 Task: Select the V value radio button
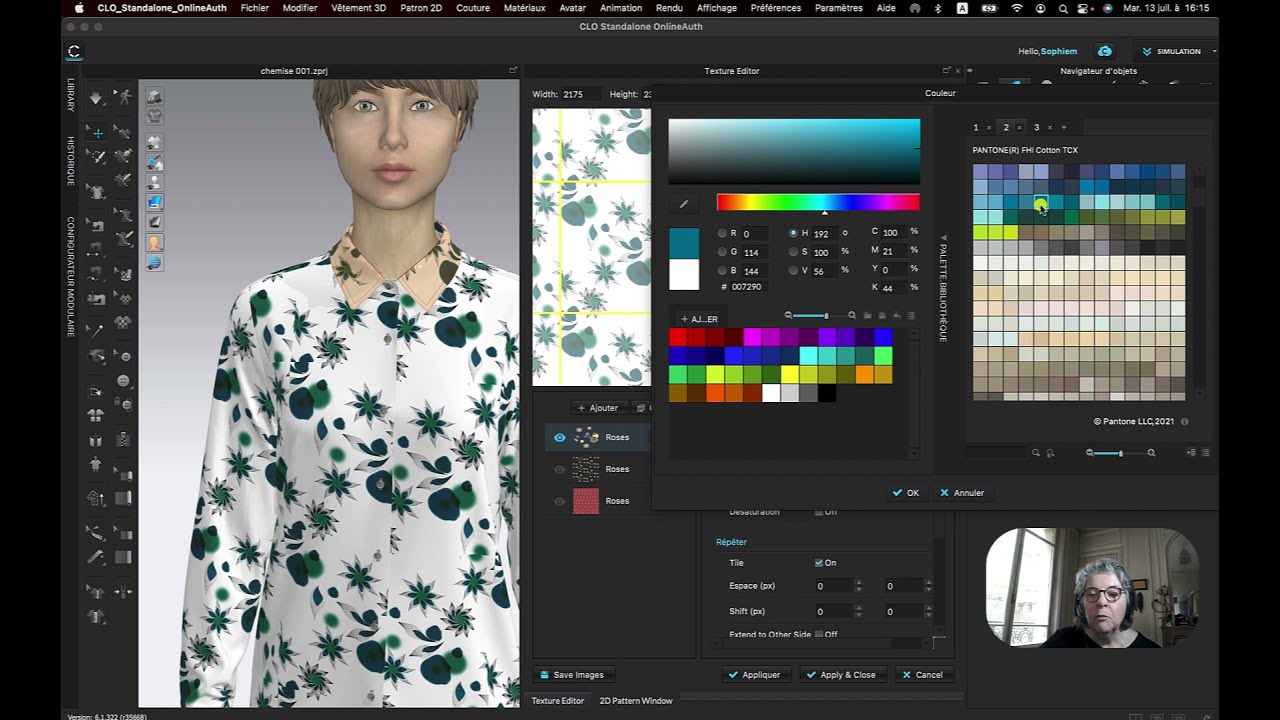click(x=793, y=270)
